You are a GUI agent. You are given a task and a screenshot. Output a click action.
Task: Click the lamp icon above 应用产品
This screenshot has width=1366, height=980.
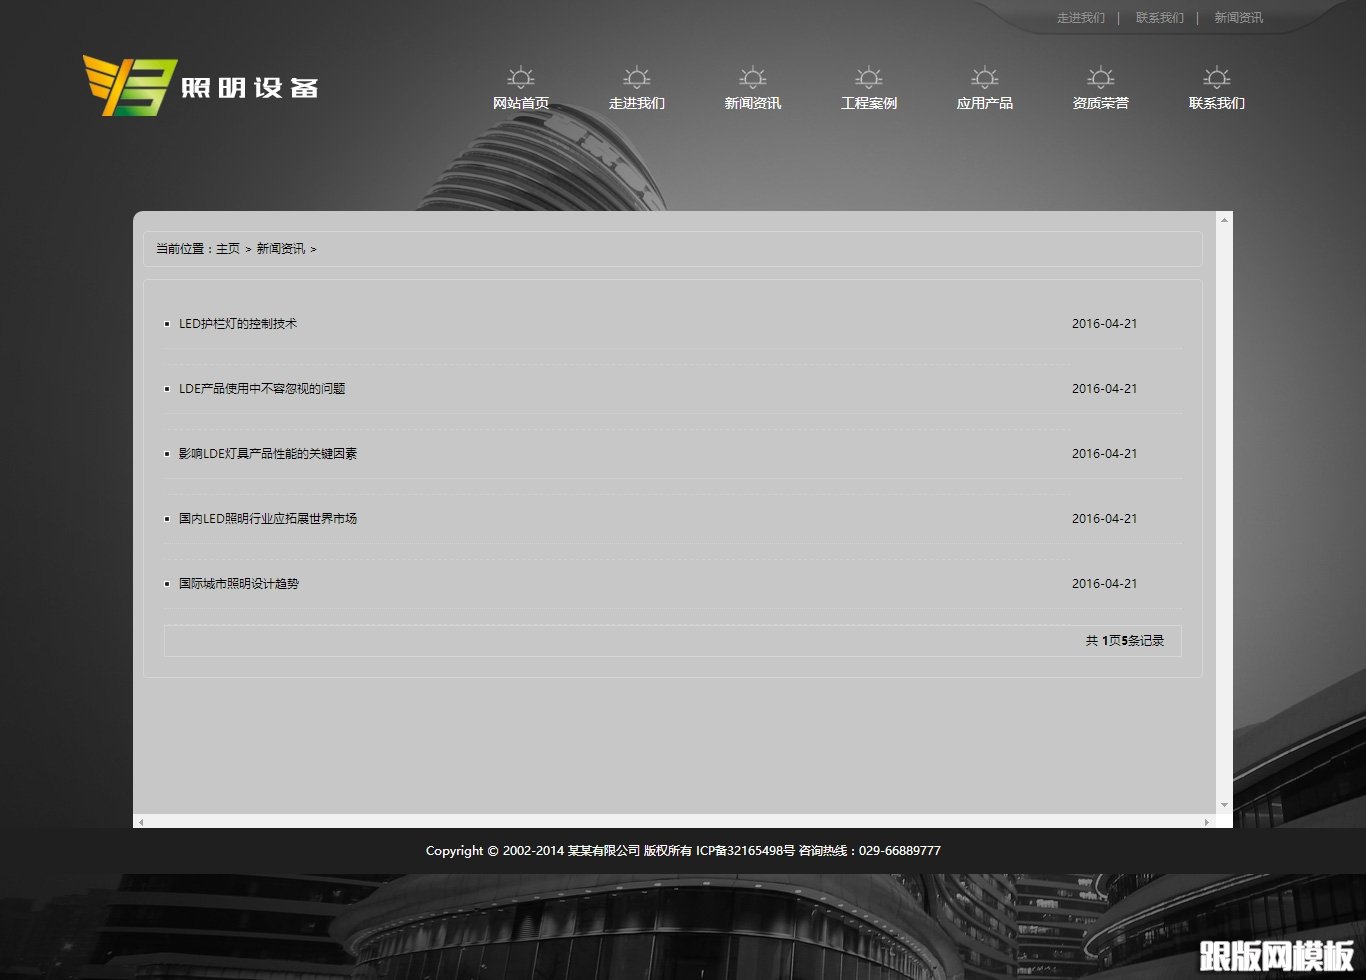(985, 77)
